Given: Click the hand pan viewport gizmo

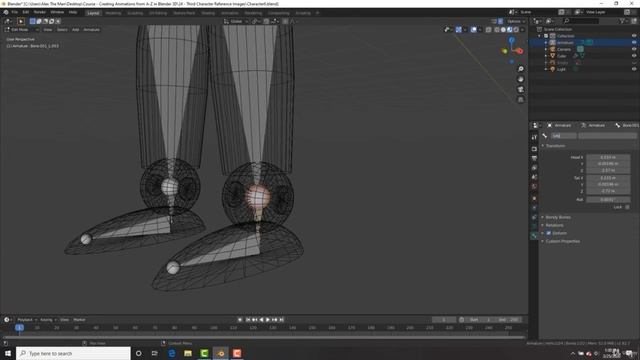Looking at the screenshot, I should (x=520, y=79).
